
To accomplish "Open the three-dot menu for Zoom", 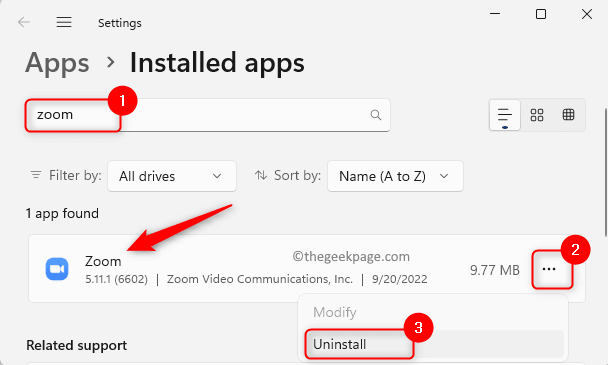I will tap(549, 269).
